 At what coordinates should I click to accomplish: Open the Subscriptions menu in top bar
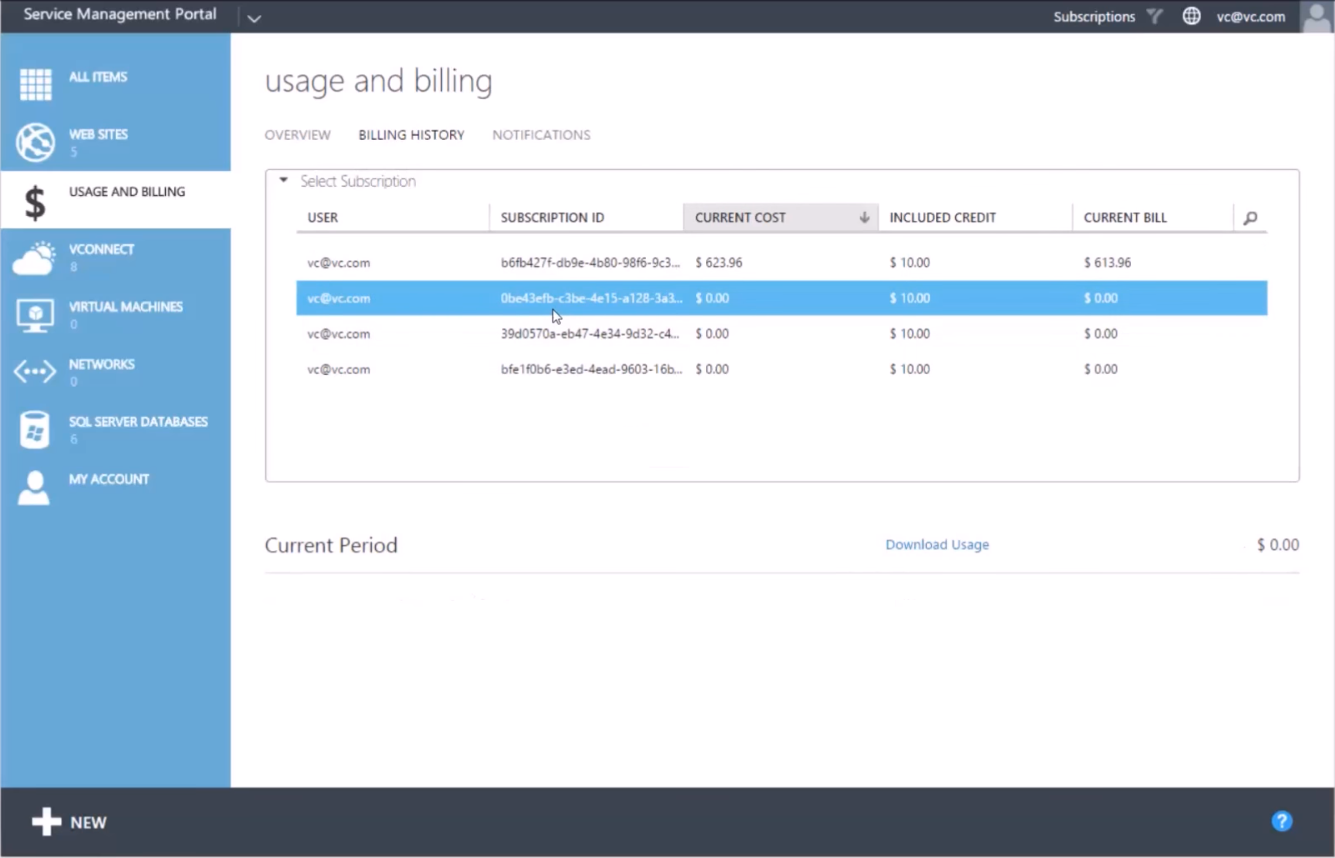1094,16
